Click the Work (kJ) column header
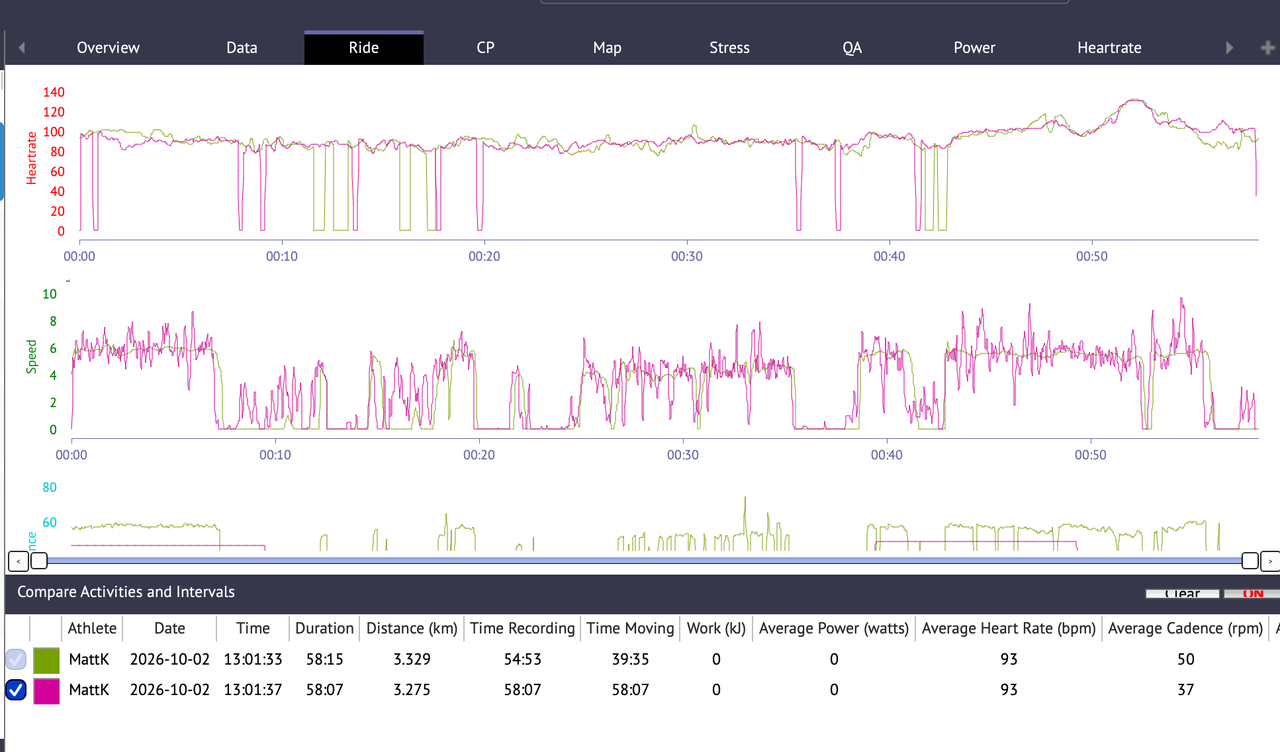 [x=716, y=628]
